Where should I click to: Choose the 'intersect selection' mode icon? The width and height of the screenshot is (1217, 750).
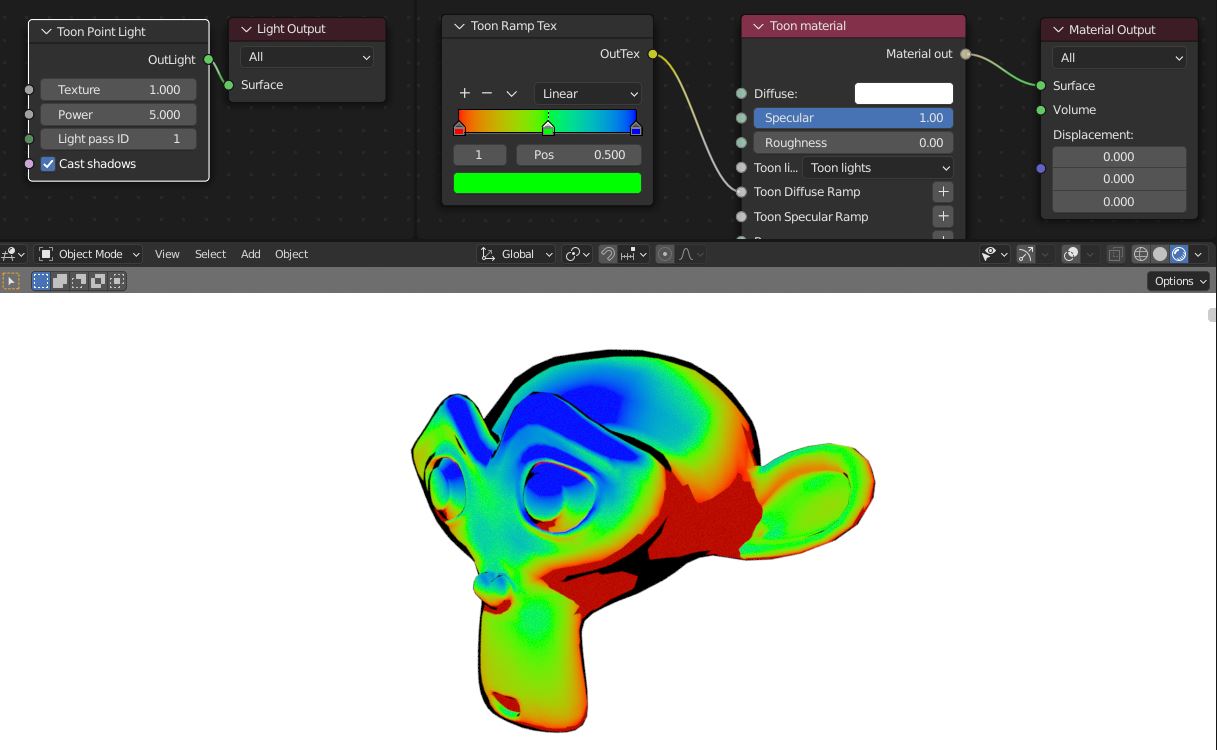point(117,281)
